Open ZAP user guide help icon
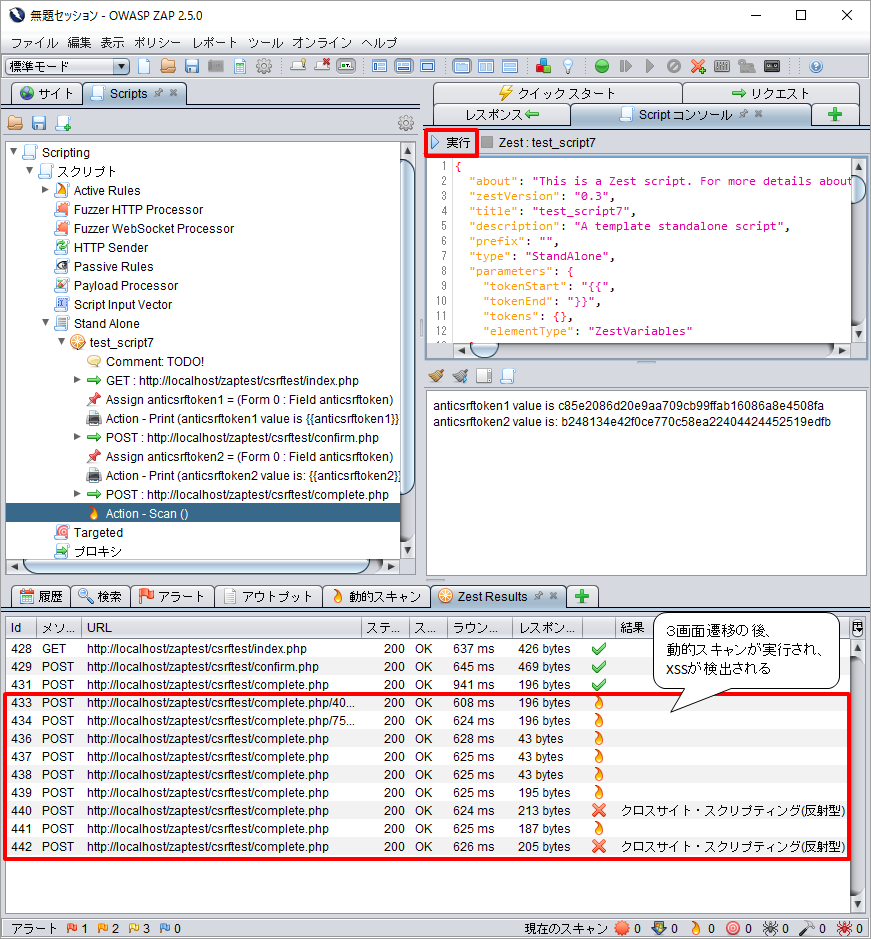Screen dimensions: 871x939 (x=816, y=66)
